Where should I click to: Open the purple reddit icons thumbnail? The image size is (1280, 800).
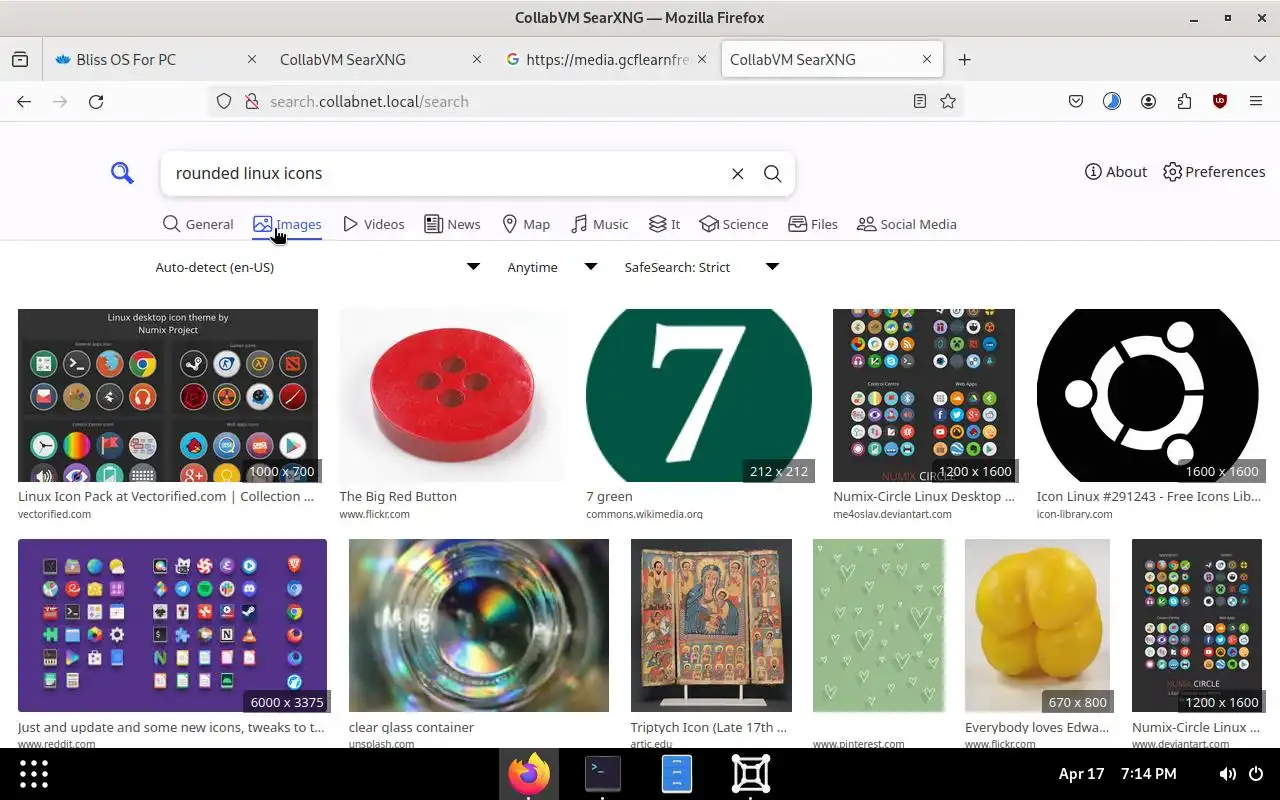pyautogui.click(x=172, y=625)
